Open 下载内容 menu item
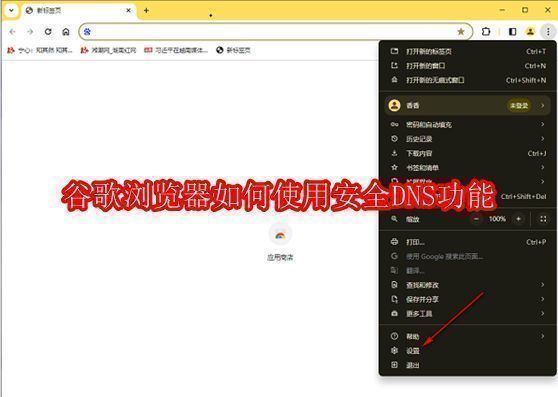Screen dimensions: 558x397 [x=468, y=153]
